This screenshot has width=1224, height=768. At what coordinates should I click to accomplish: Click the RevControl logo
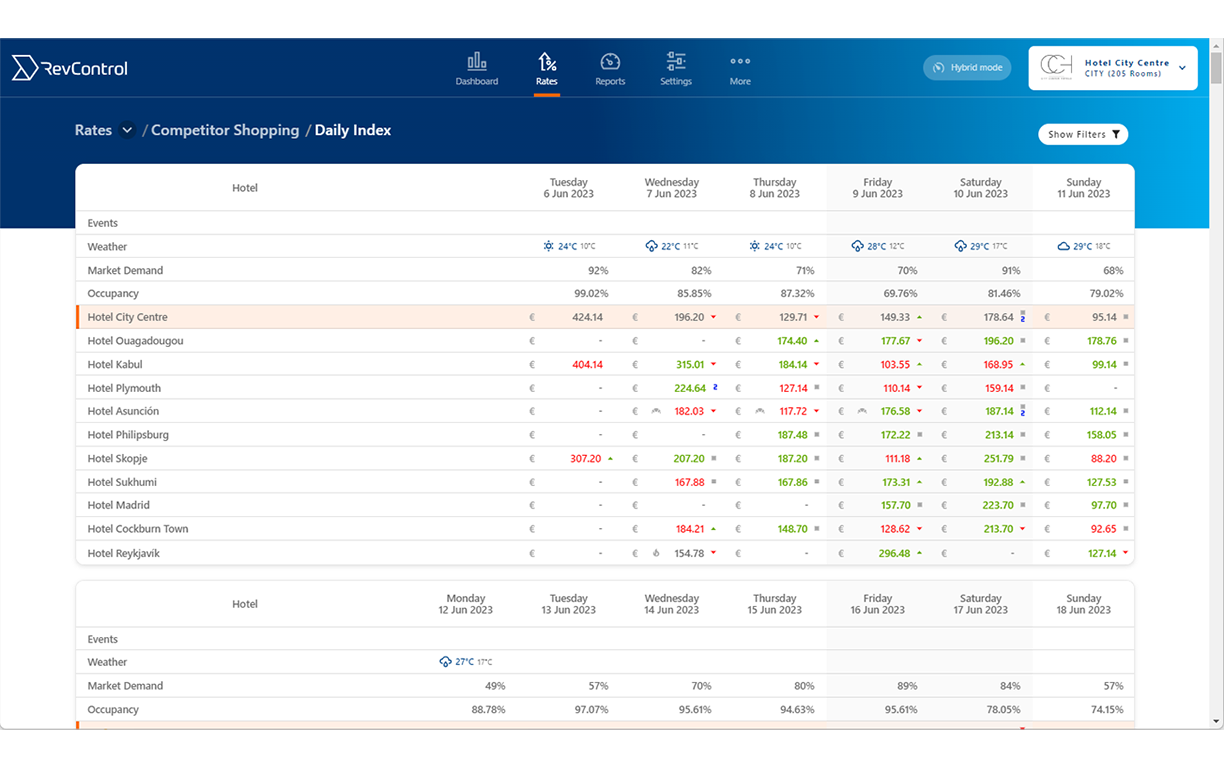pyautogui.click(x=69, y=68)
